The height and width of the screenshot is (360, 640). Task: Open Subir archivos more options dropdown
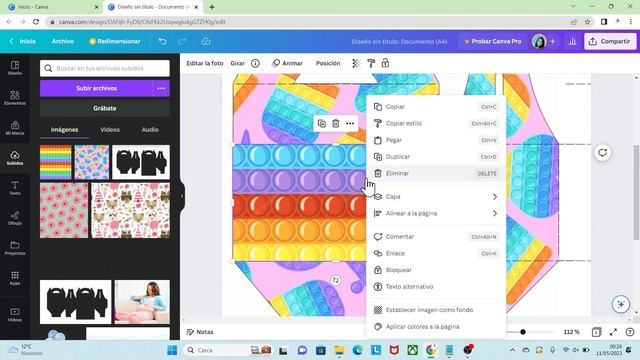(161, 88)
